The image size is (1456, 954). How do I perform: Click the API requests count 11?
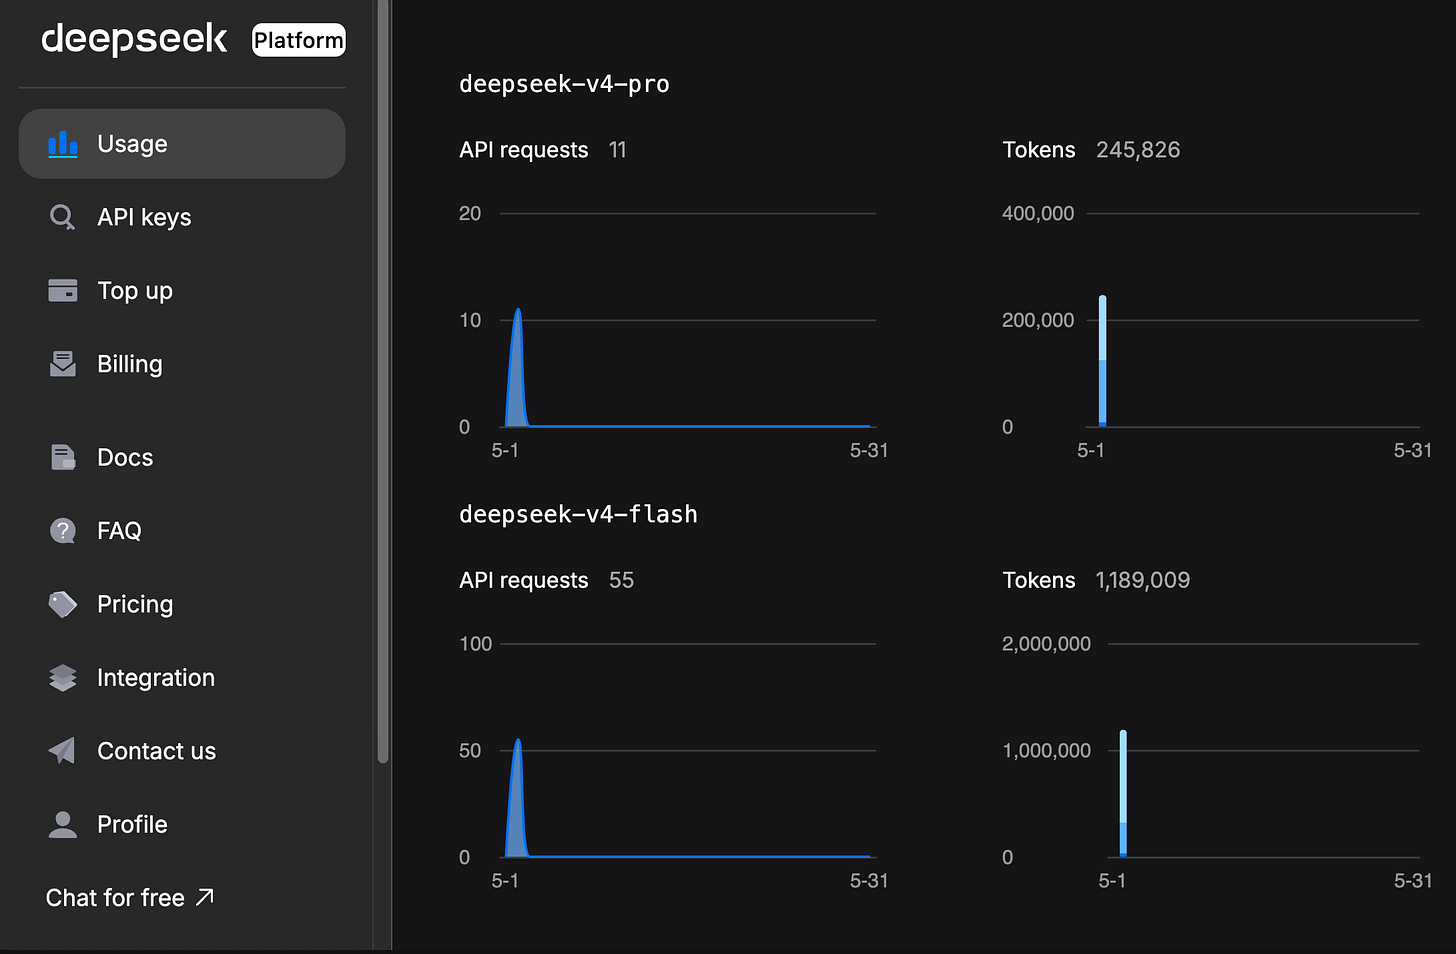[618, 150]
